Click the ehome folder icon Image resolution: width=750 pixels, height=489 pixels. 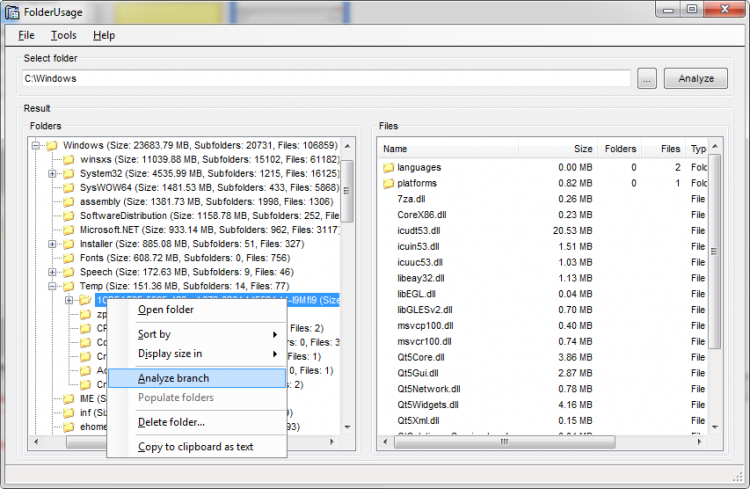point(69,426)
